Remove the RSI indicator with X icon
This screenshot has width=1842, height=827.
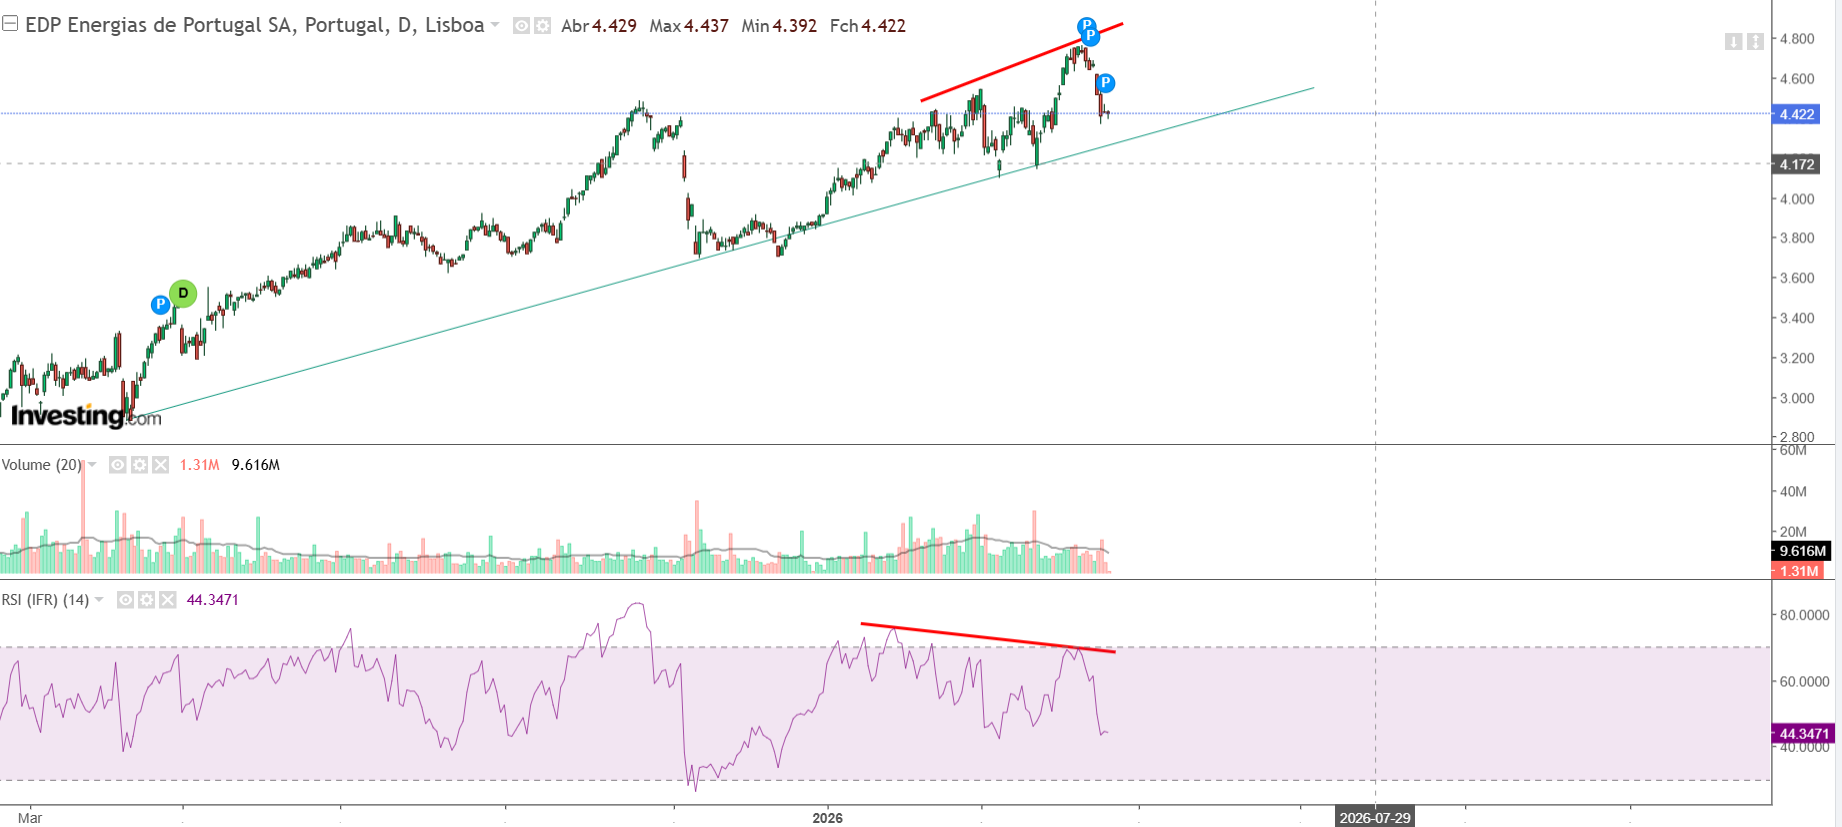[x=167, y=600]
